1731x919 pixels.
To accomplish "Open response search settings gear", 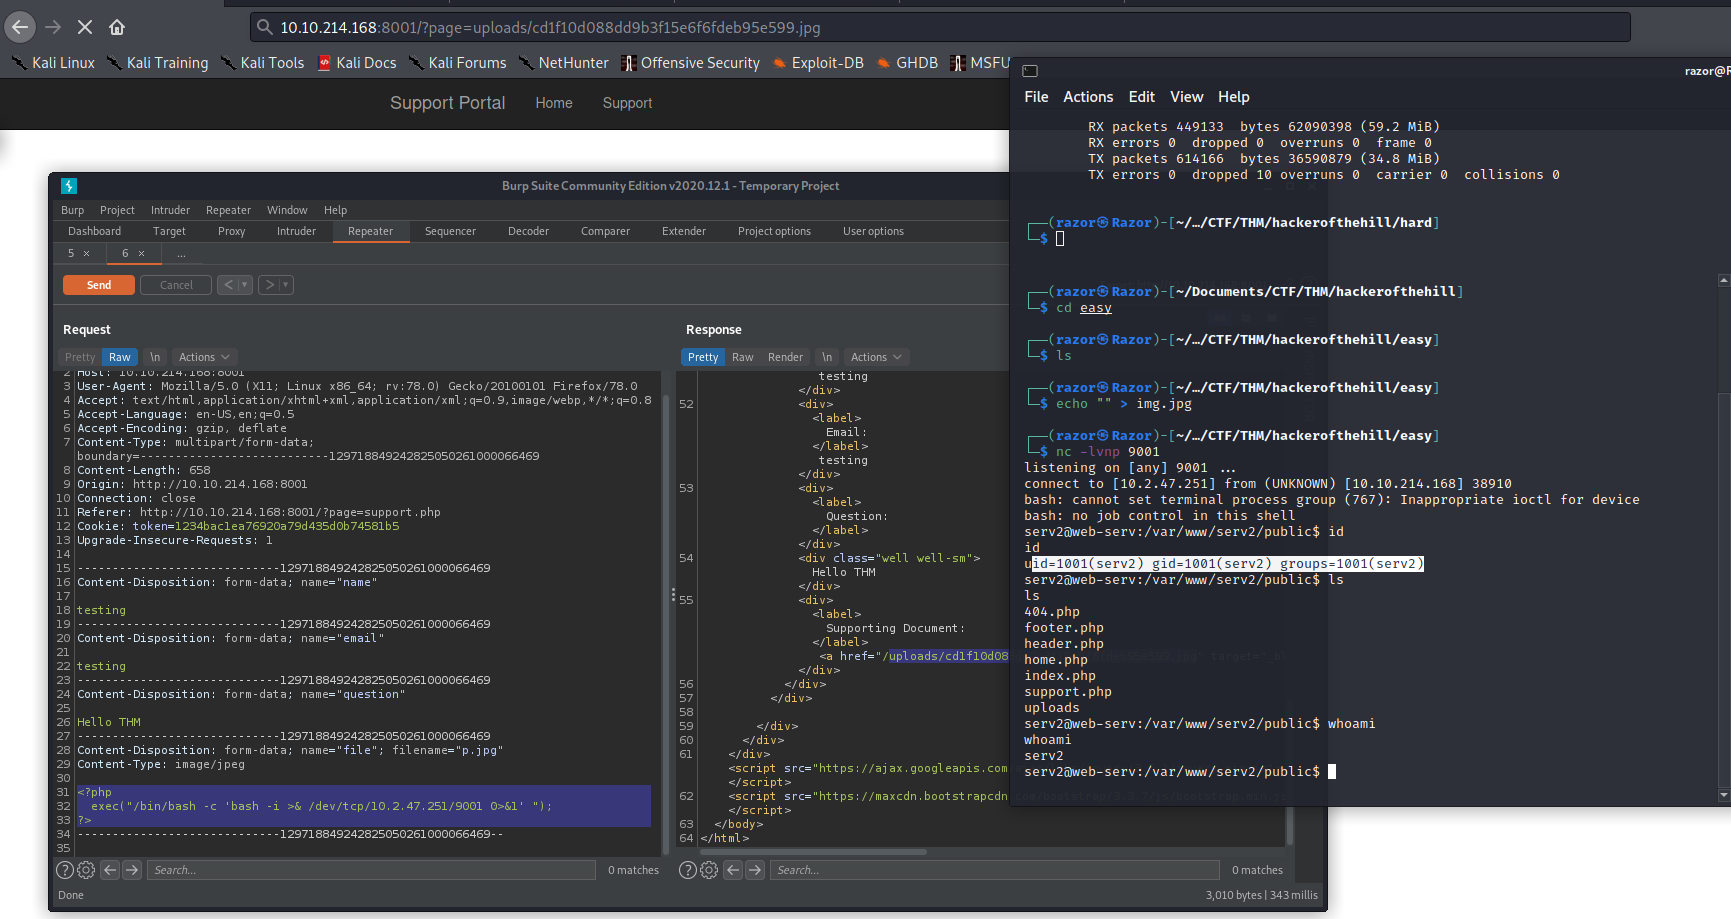I will tap(709, 870).
